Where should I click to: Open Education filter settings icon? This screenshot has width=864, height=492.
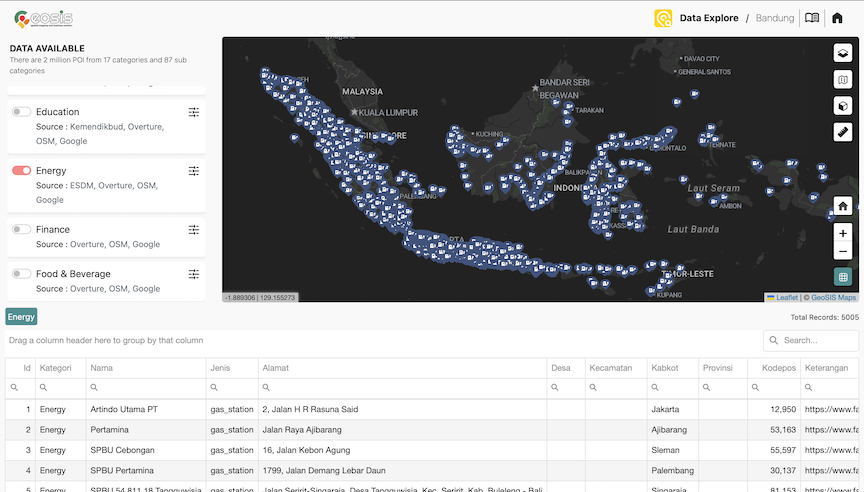[193, 112]
